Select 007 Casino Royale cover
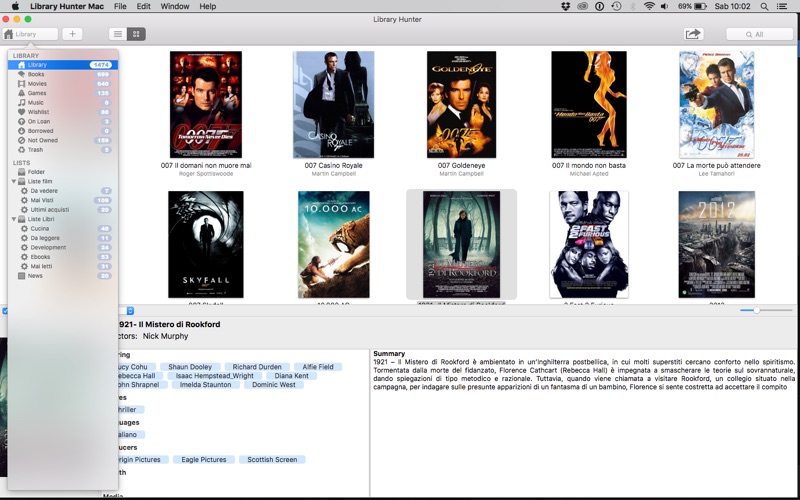The width and height of the screenshot is (800, 500). pos(334,105)
